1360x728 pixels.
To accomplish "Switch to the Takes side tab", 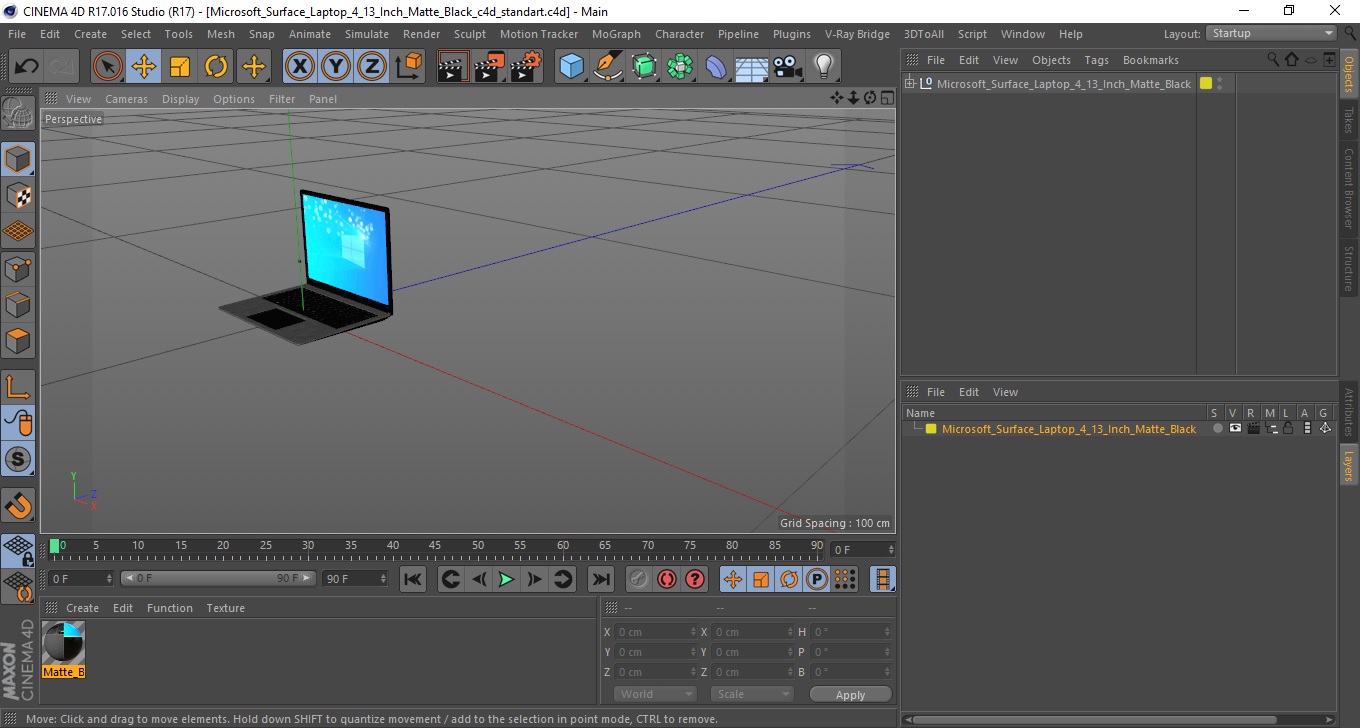I will coord(1349,120).
